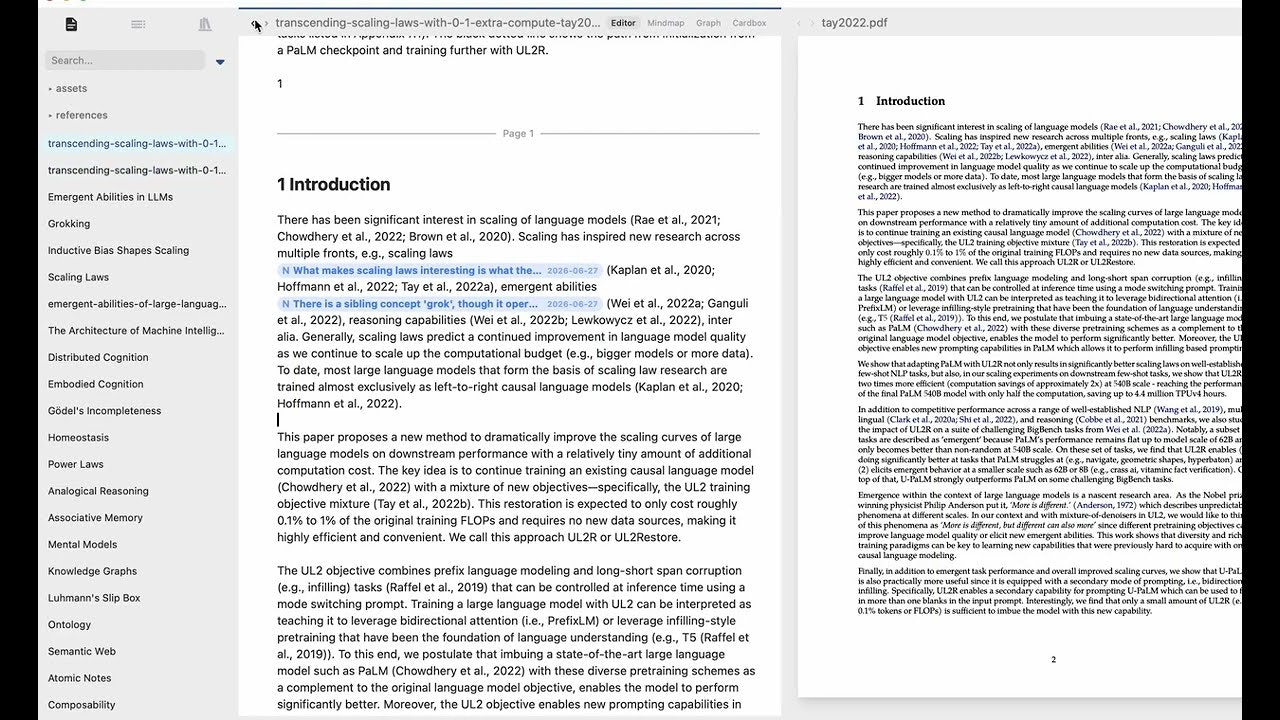The width and height of the screenshot is (1280, 720).
Task: Open the Power Laws note
Action: point(75,464)
